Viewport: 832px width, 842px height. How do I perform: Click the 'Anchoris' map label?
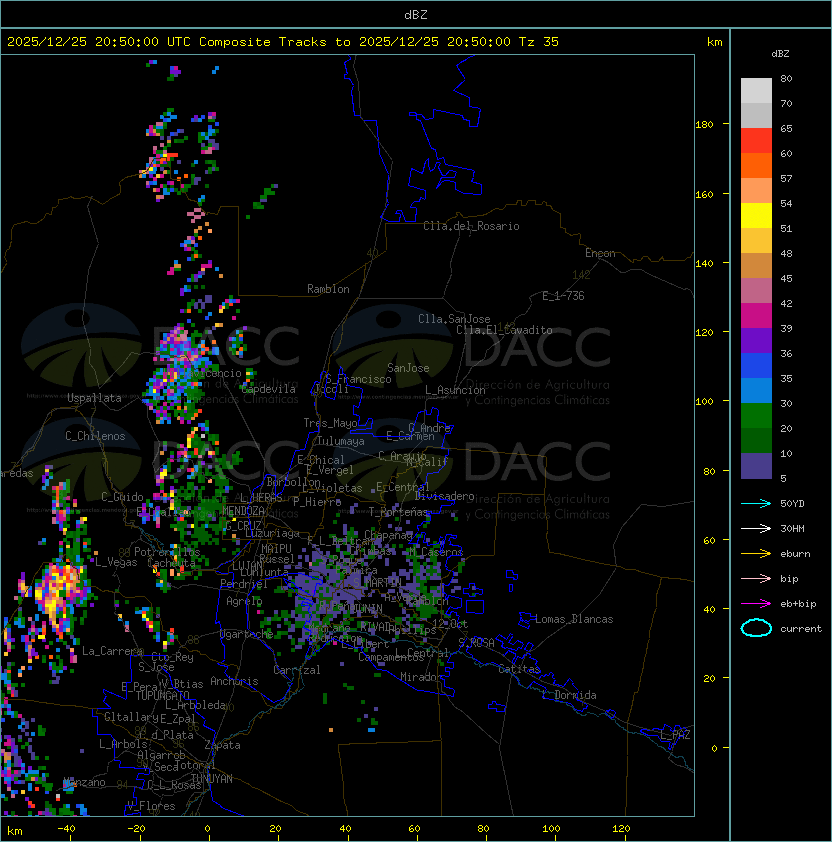[x=234, y=681]
